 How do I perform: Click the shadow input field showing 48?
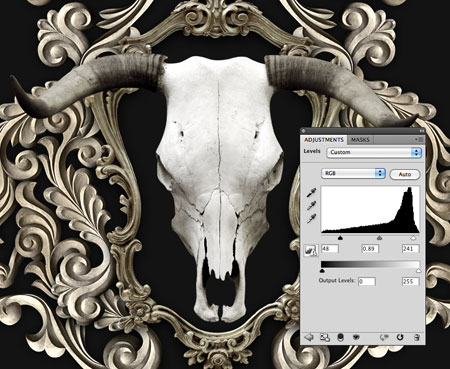pyautogui.click(x=330, y=249)
